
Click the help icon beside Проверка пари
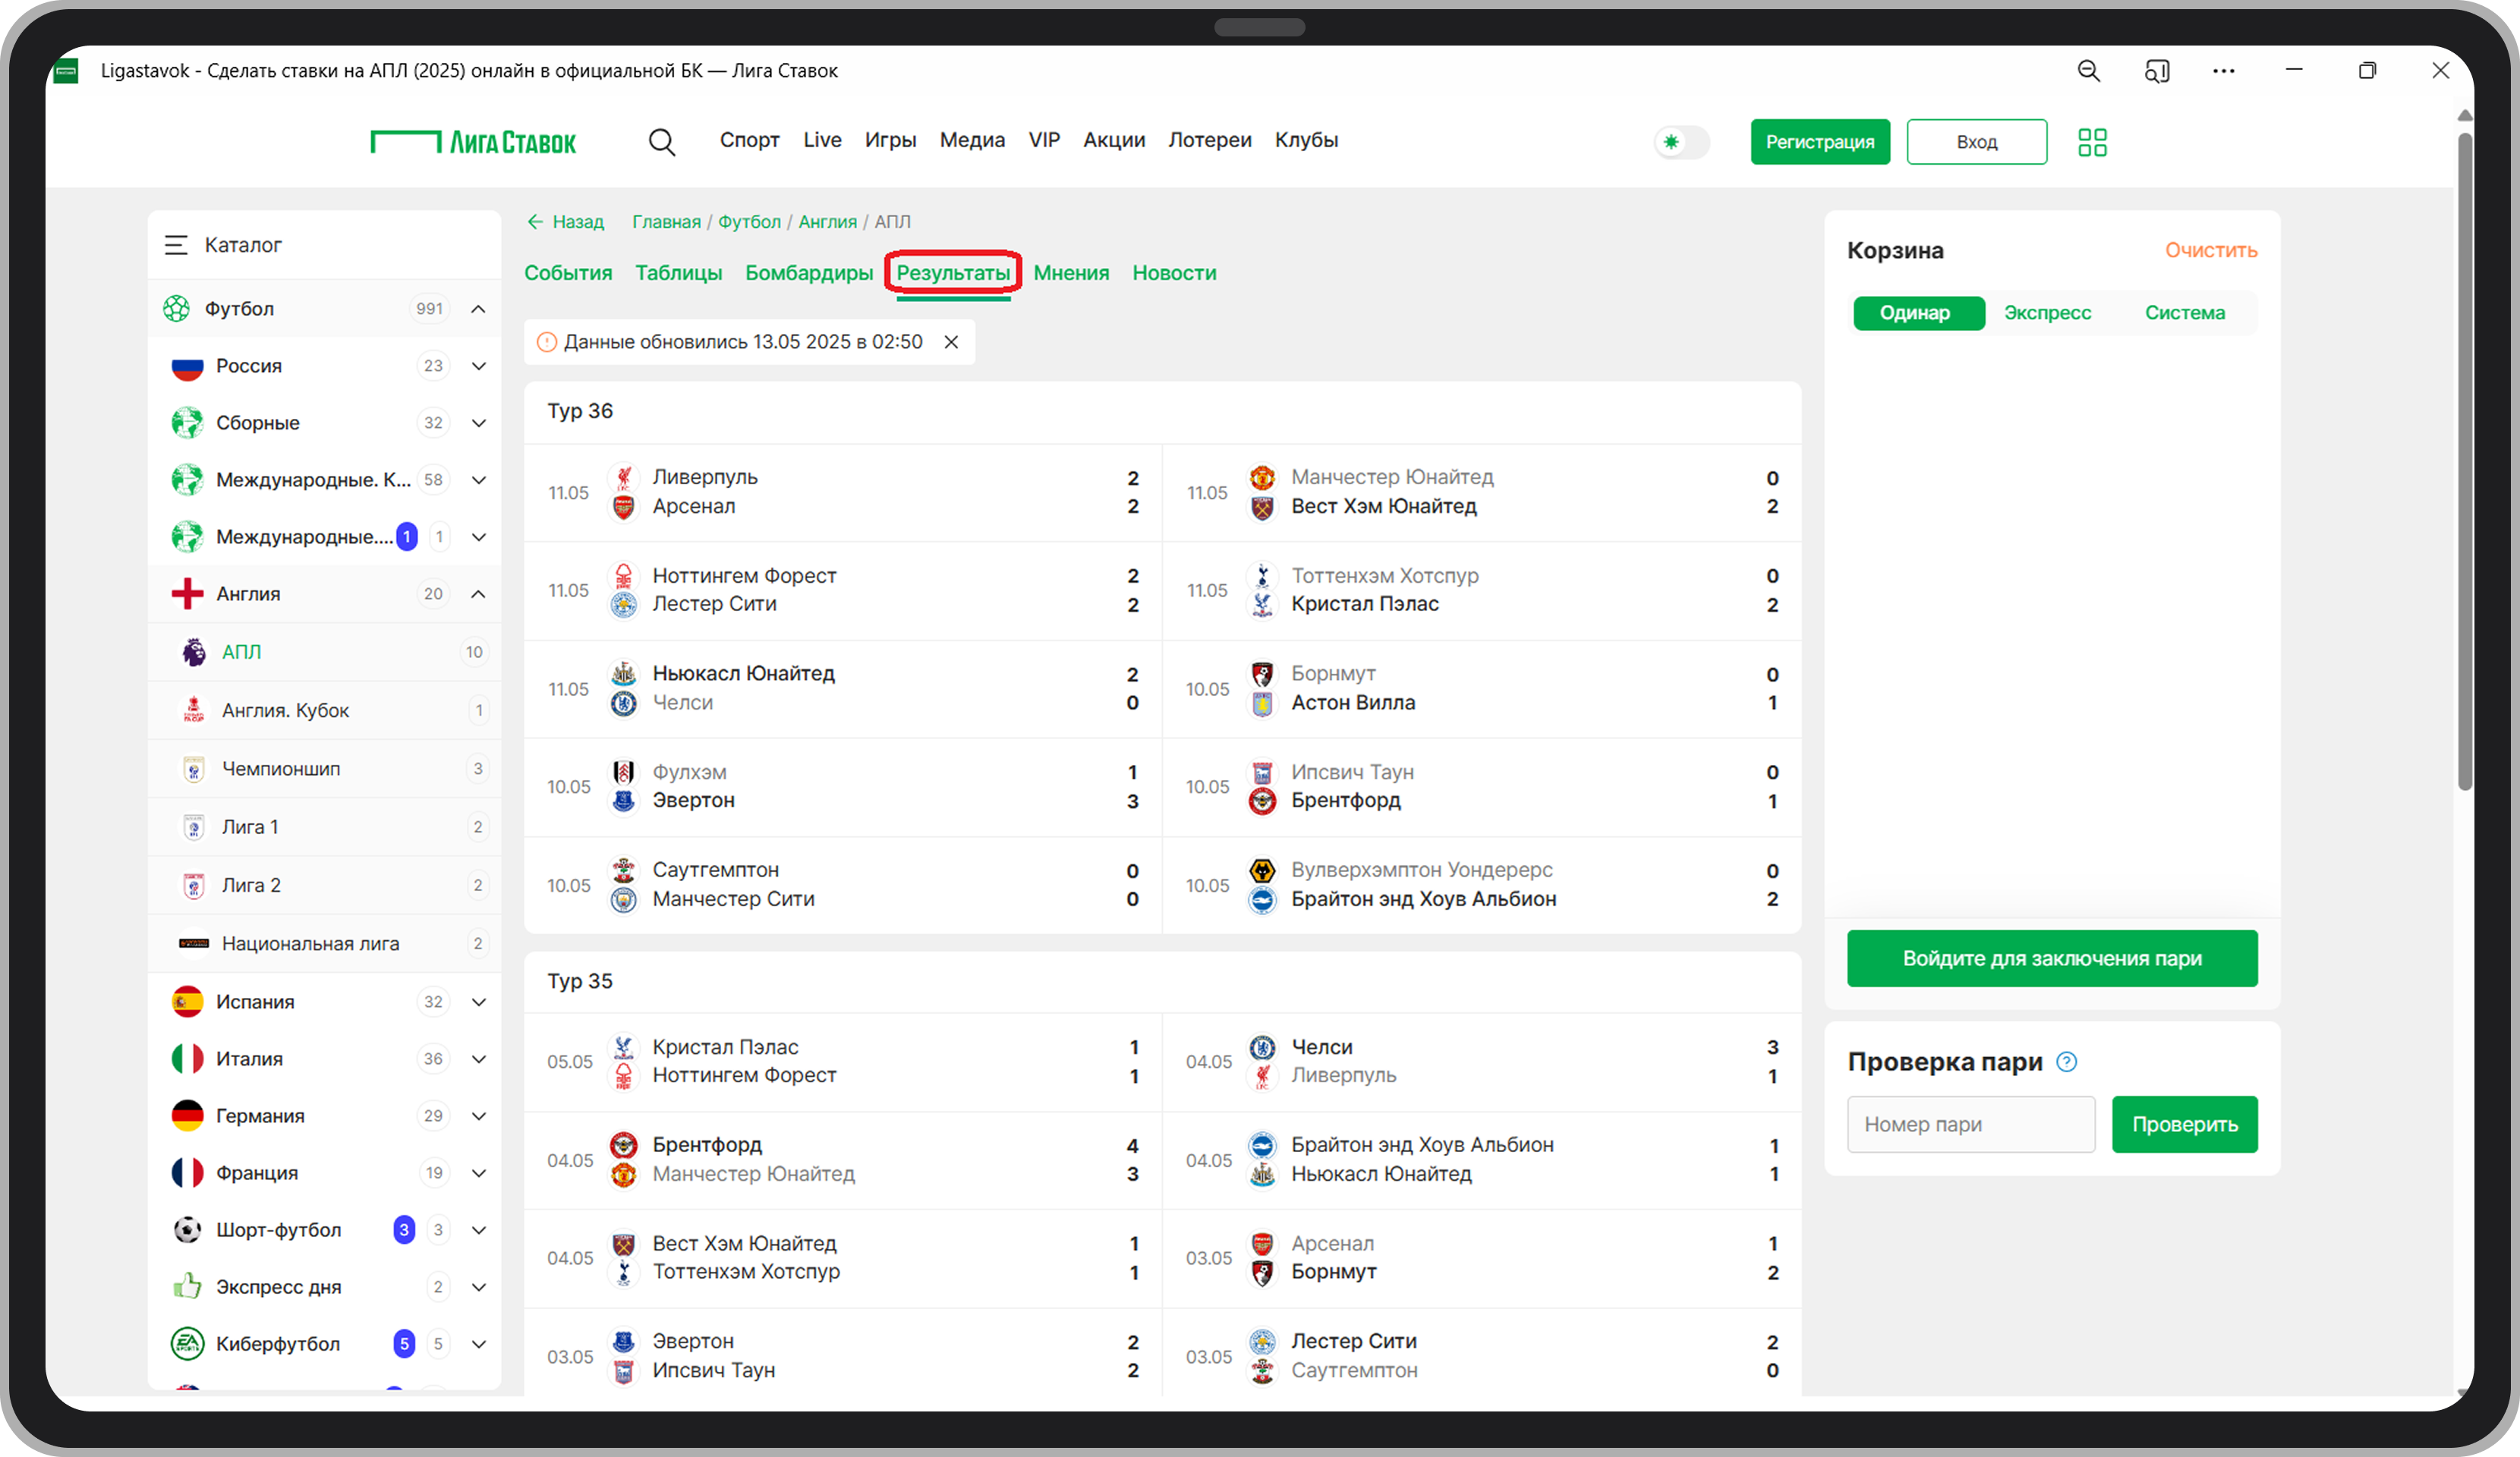(2066, 1062)
